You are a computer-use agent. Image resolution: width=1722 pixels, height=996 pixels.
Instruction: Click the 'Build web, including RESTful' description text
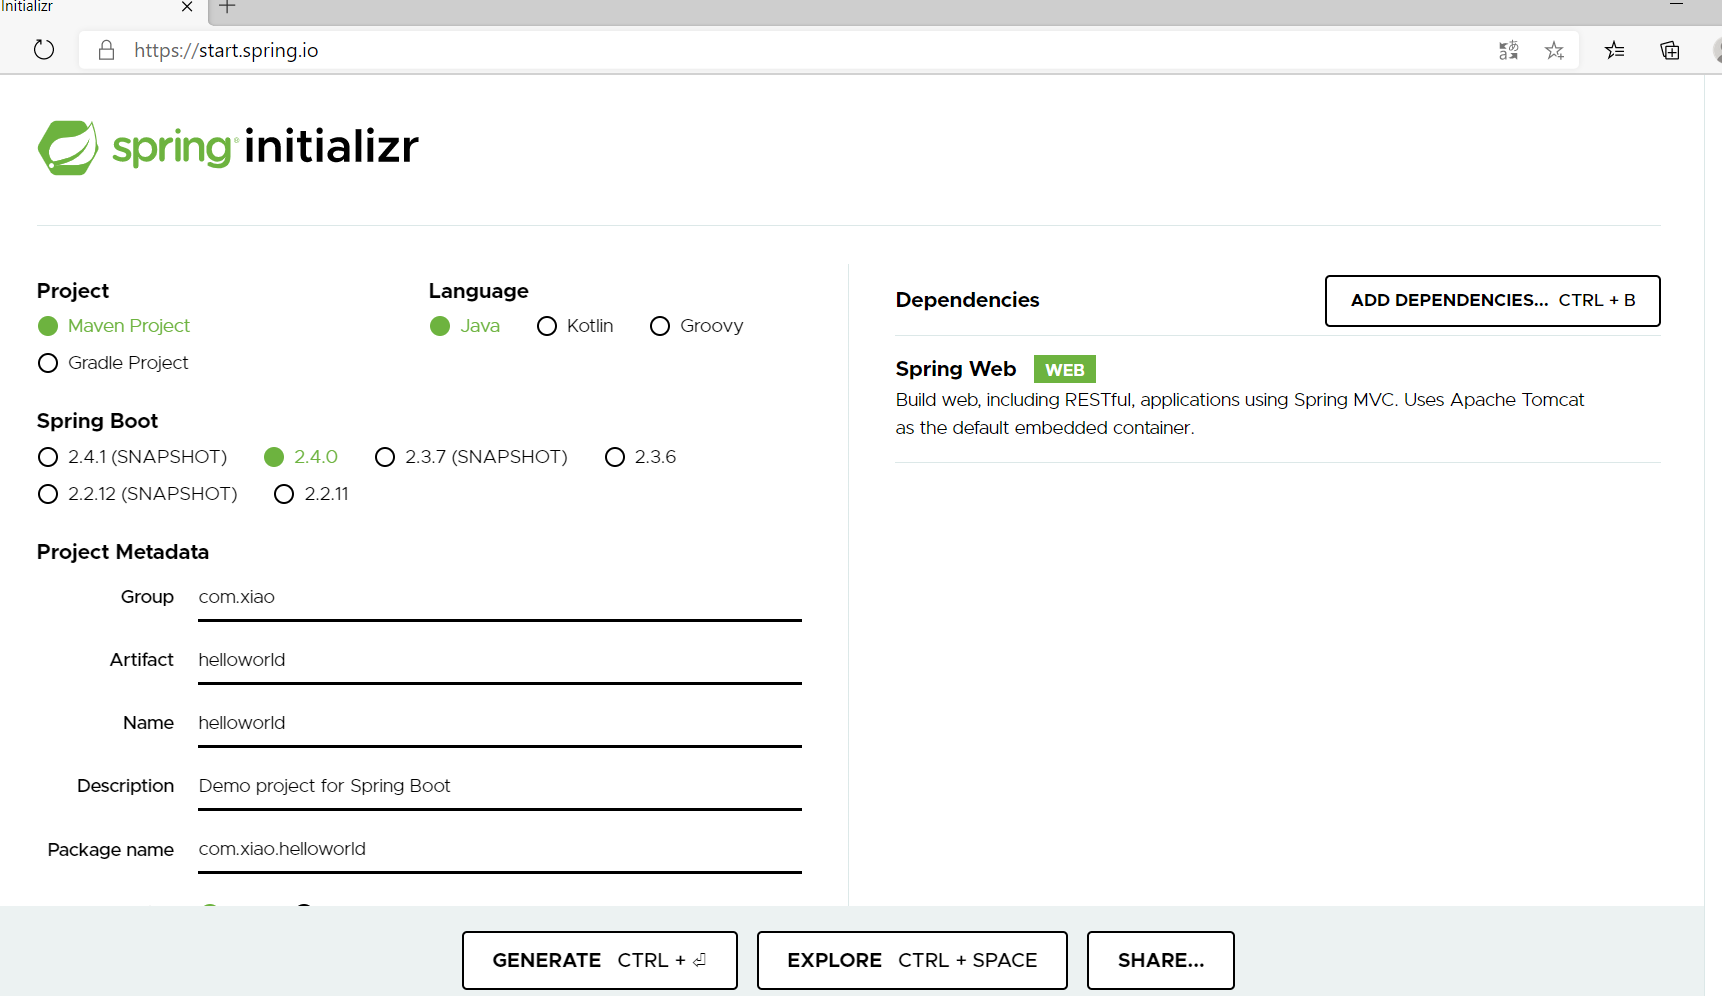(x=1240, y=414)
